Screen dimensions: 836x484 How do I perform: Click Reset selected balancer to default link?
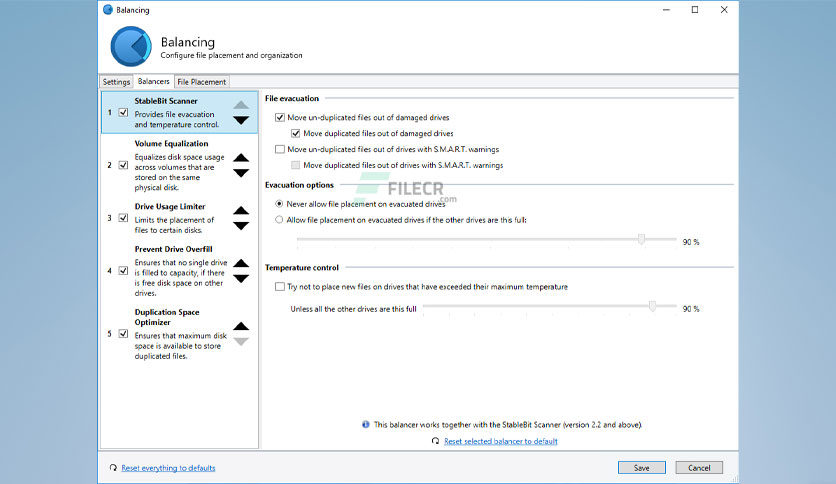[x=501, y=441]
